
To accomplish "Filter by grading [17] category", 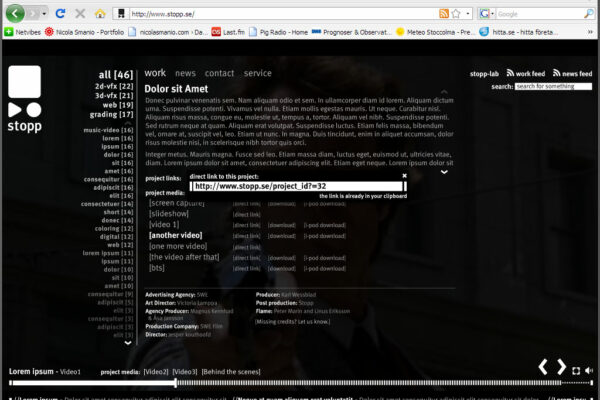I will pyautogui.click(x=111, y=114).
